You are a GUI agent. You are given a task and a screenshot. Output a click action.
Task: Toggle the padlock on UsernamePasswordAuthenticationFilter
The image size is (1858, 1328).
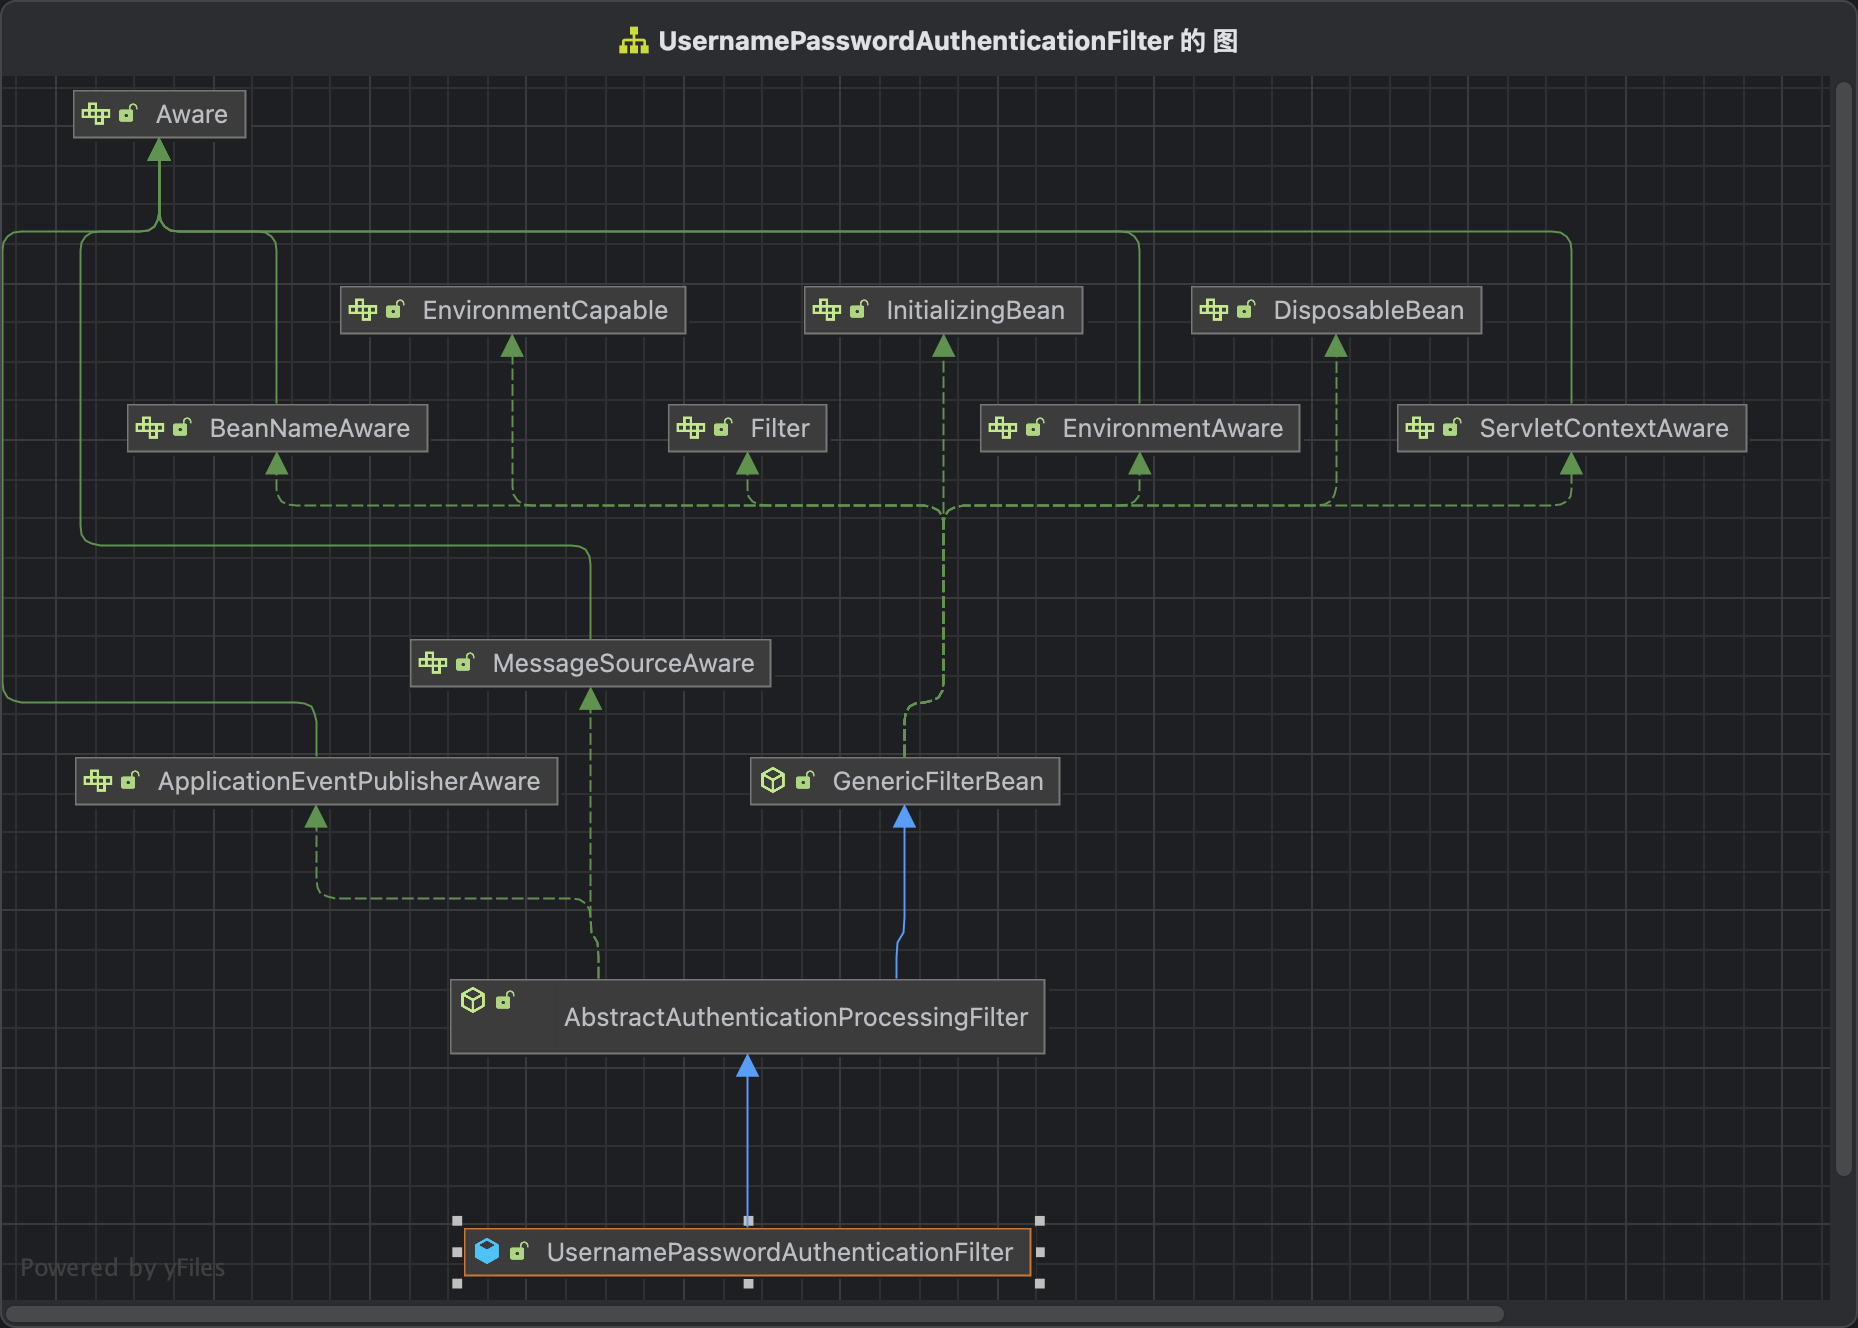tap(520, 1252)
